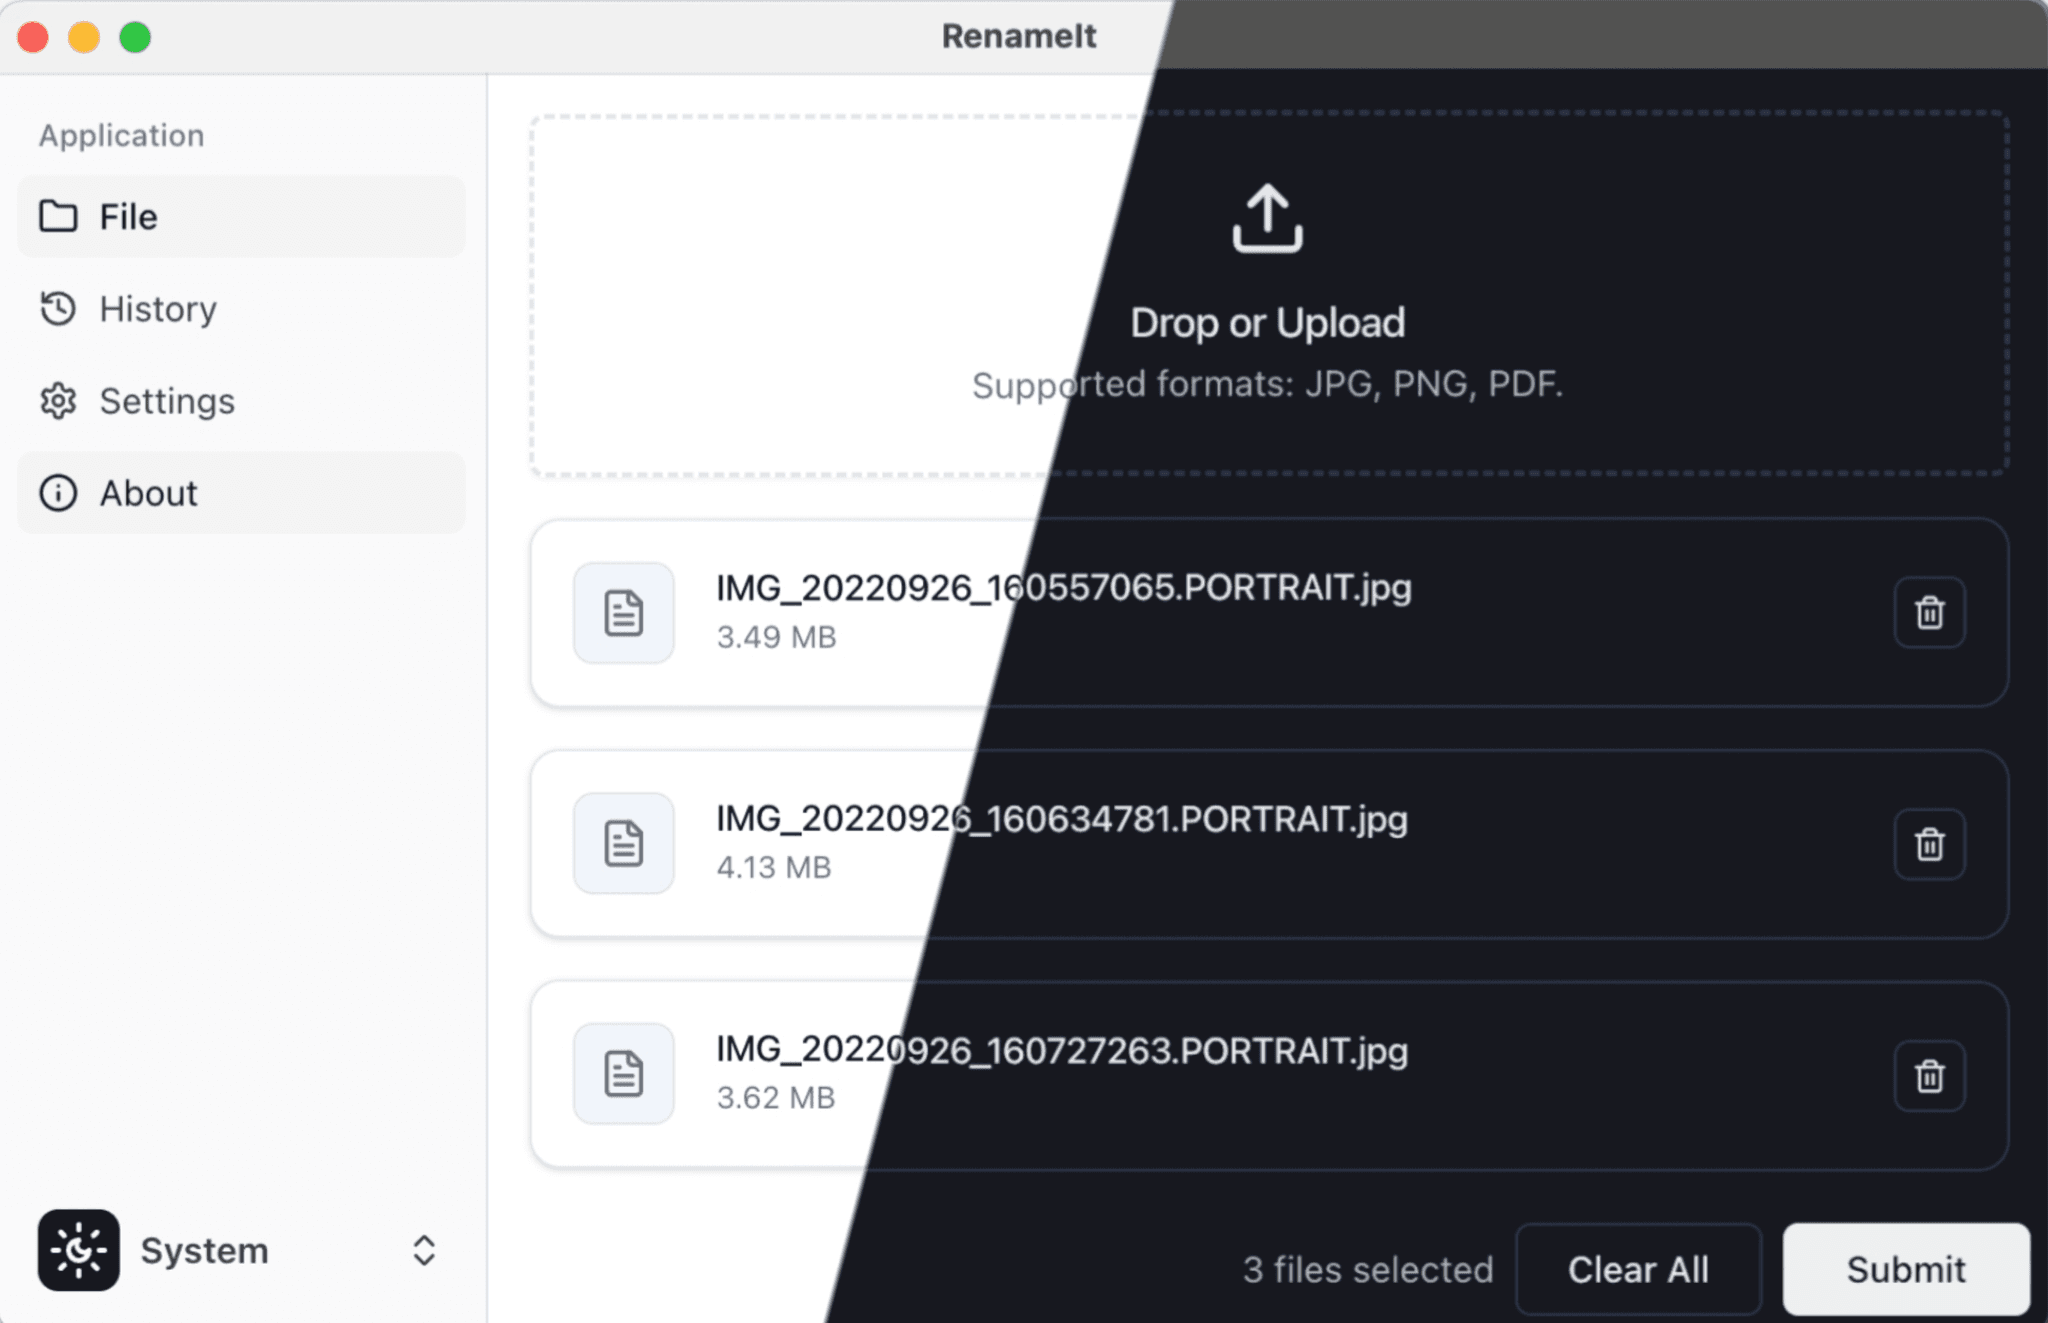Click the green window zoom button

[135, 37]
